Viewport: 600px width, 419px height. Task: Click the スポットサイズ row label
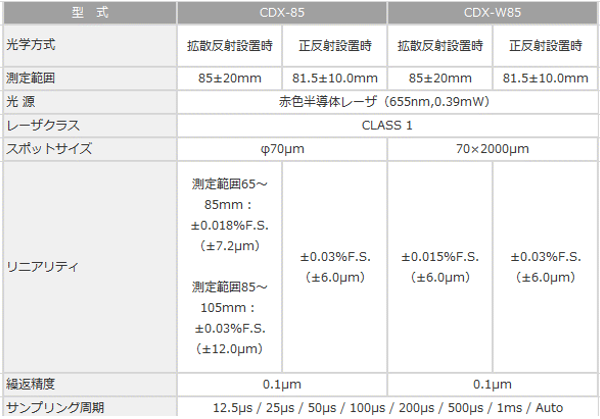(48, 148)
